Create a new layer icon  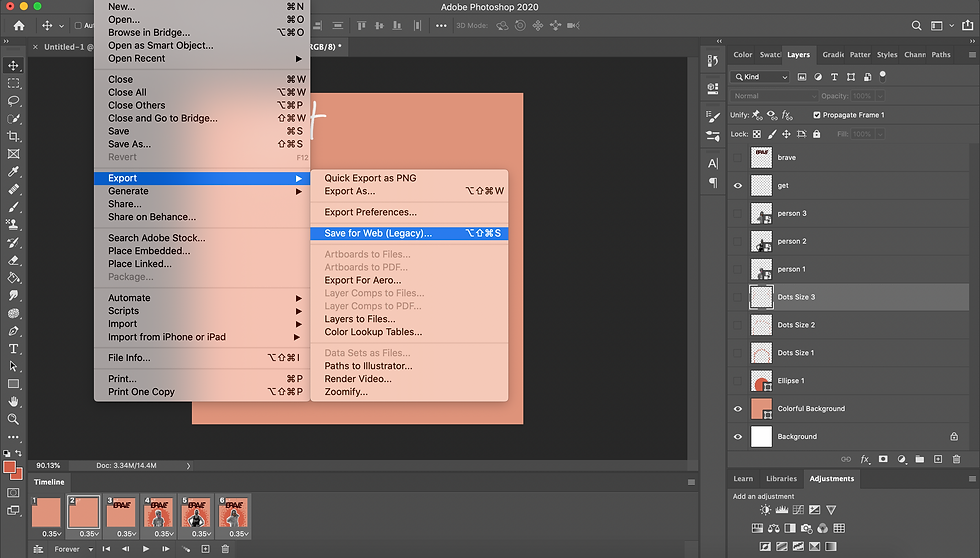pos(938,459)
